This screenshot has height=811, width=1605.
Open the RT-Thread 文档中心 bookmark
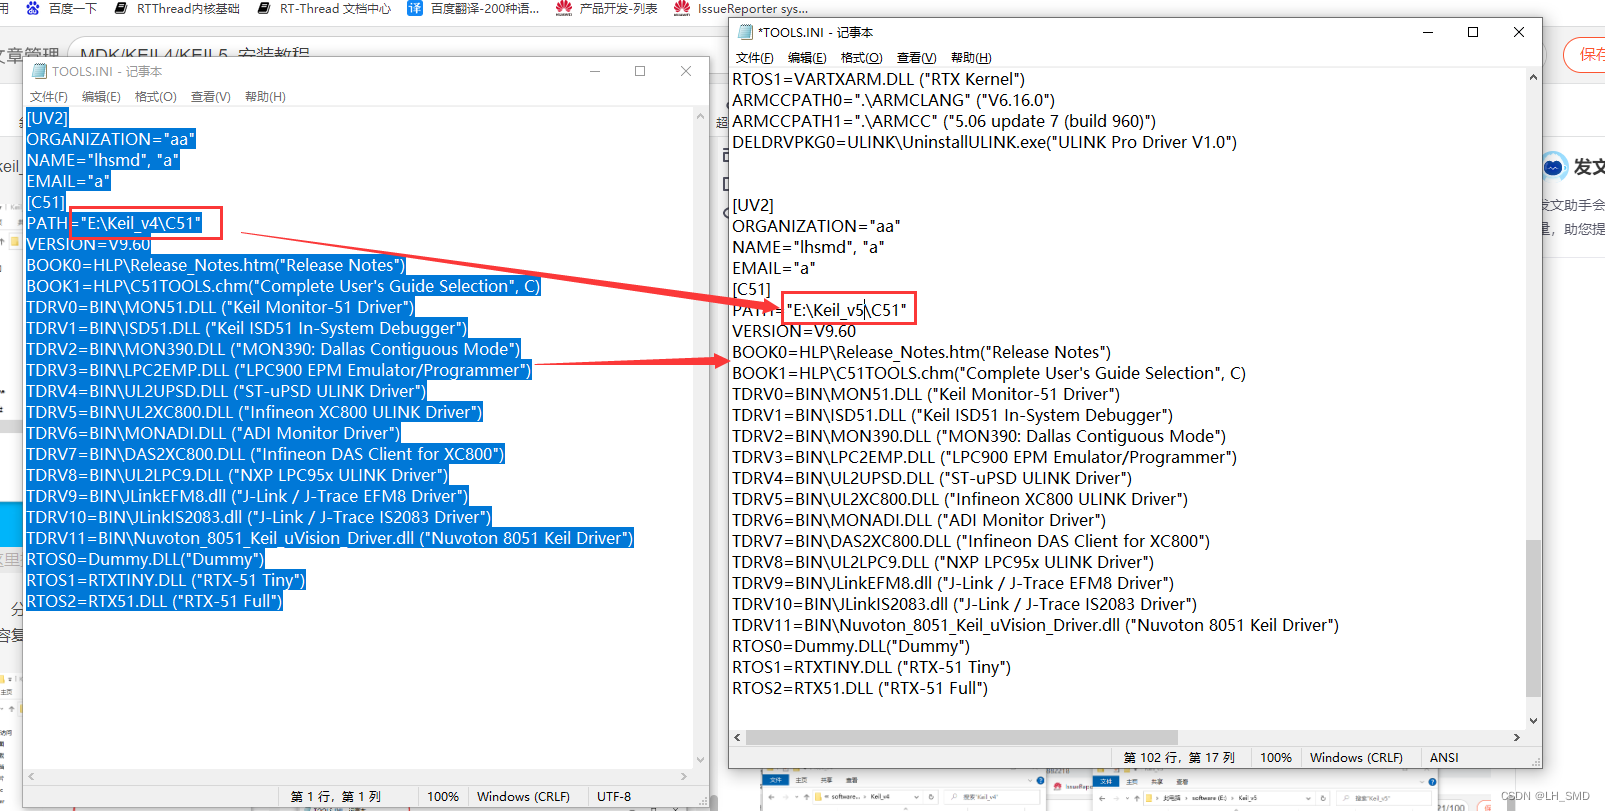coord(324,8)
